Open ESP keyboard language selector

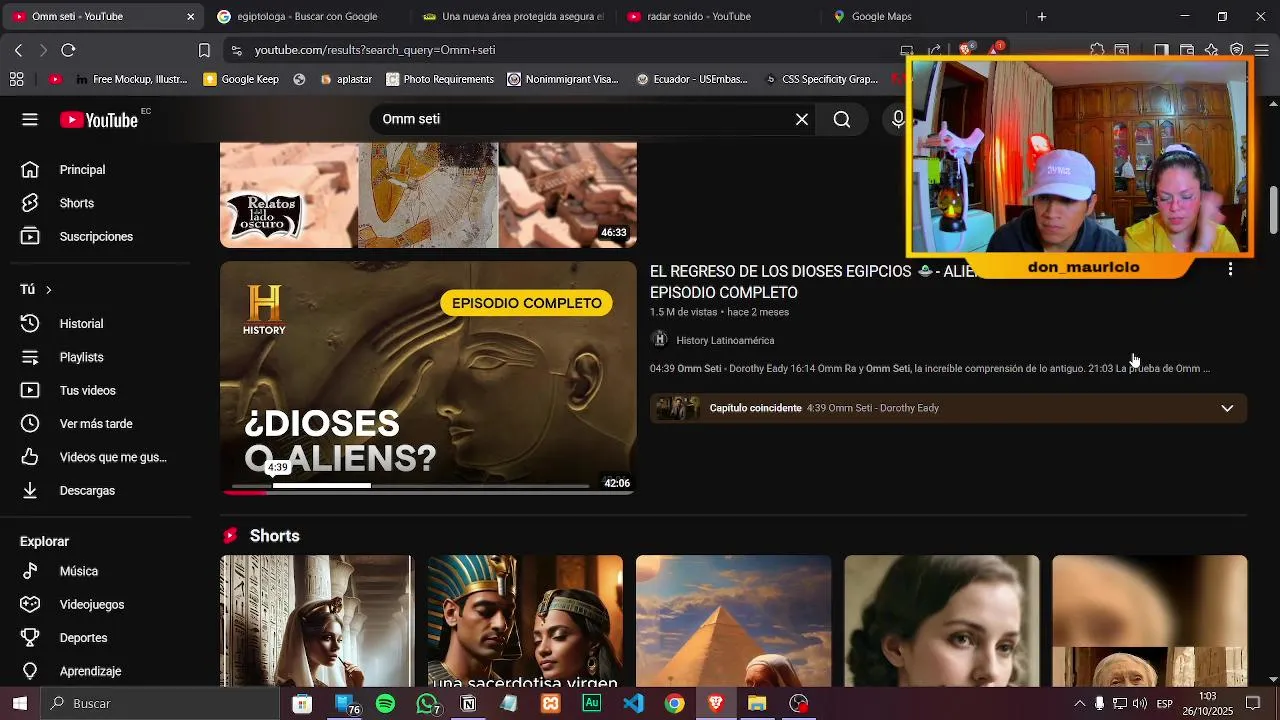[x=1164, y=704]
